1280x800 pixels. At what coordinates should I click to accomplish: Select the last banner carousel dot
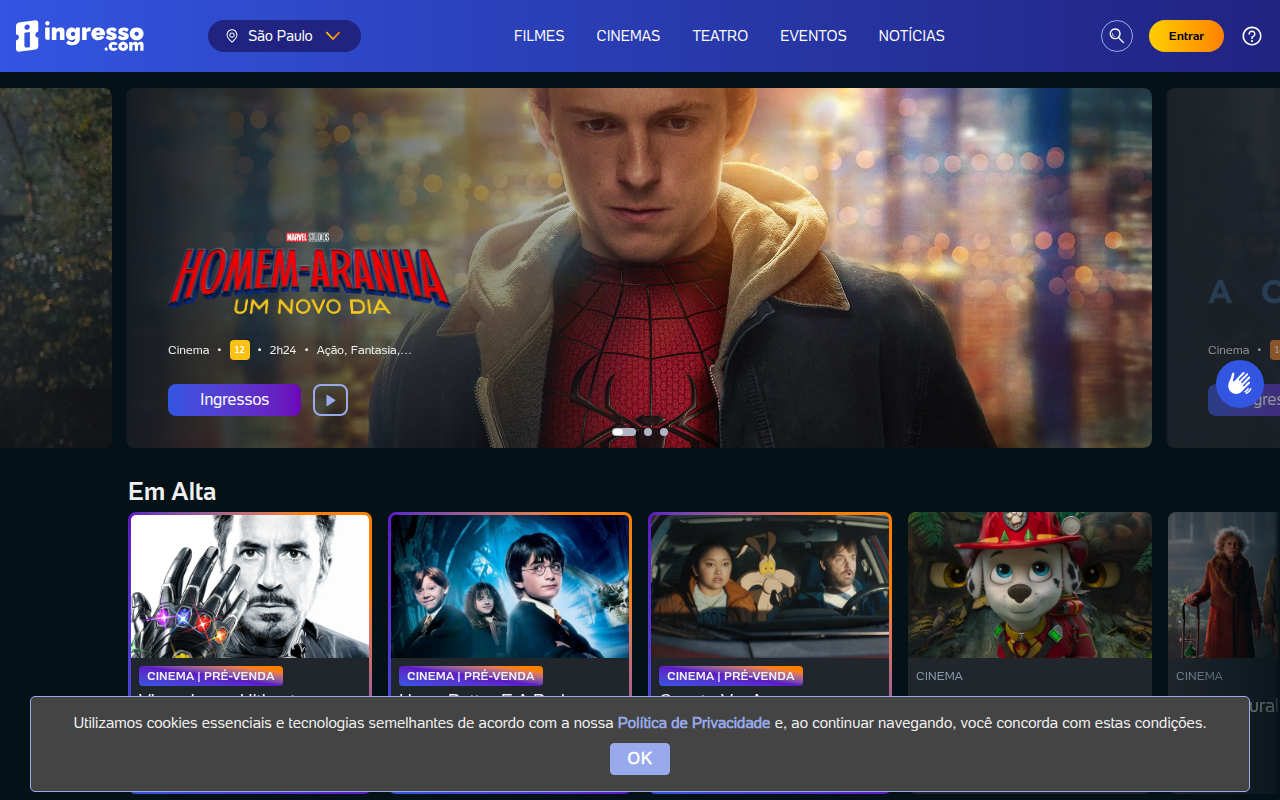664,432
